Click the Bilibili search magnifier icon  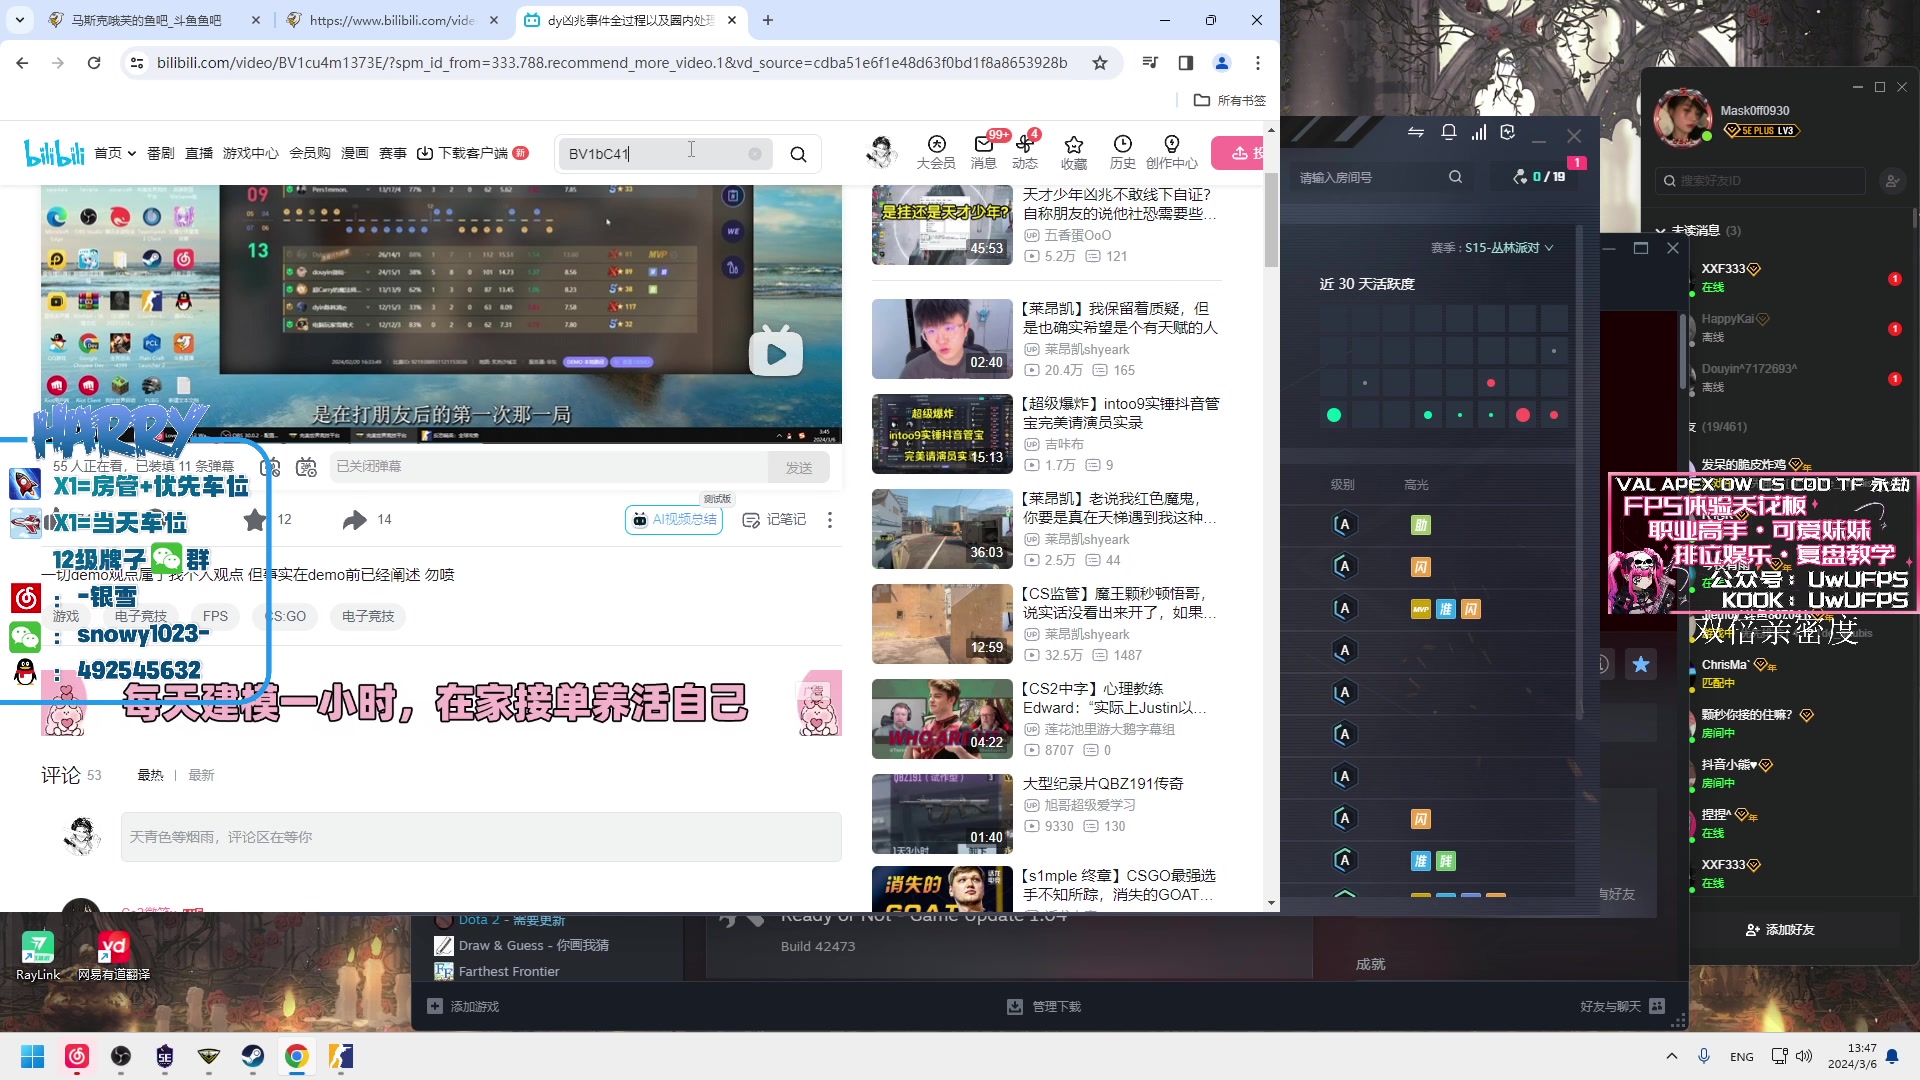[798, 154]
